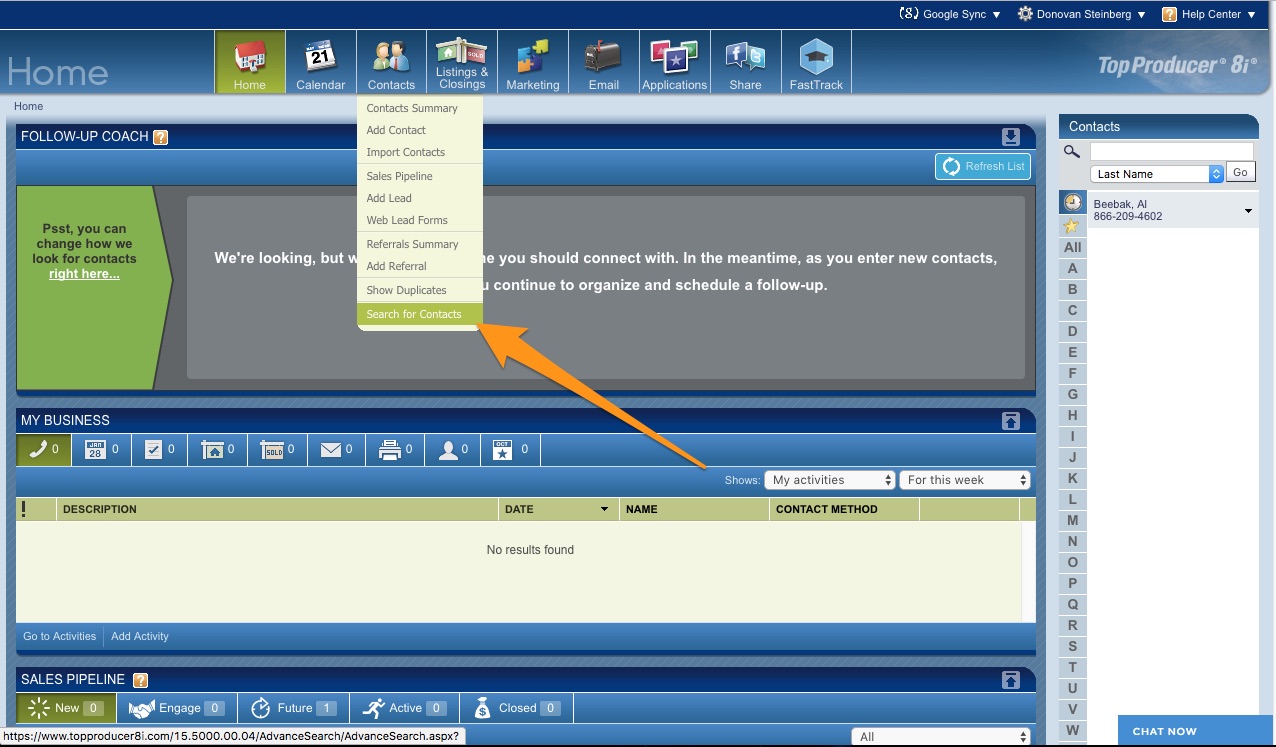
Task: Open the Google Sync dropdown
Action: (950, 14)
